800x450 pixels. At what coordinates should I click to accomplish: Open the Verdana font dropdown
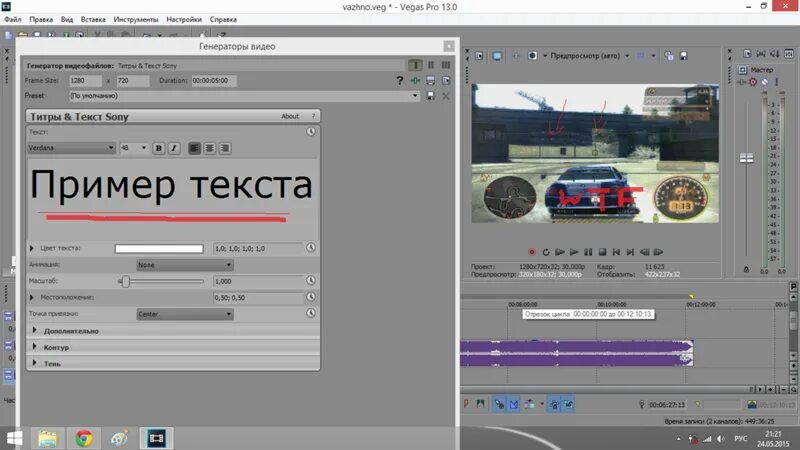click(71, 148)
